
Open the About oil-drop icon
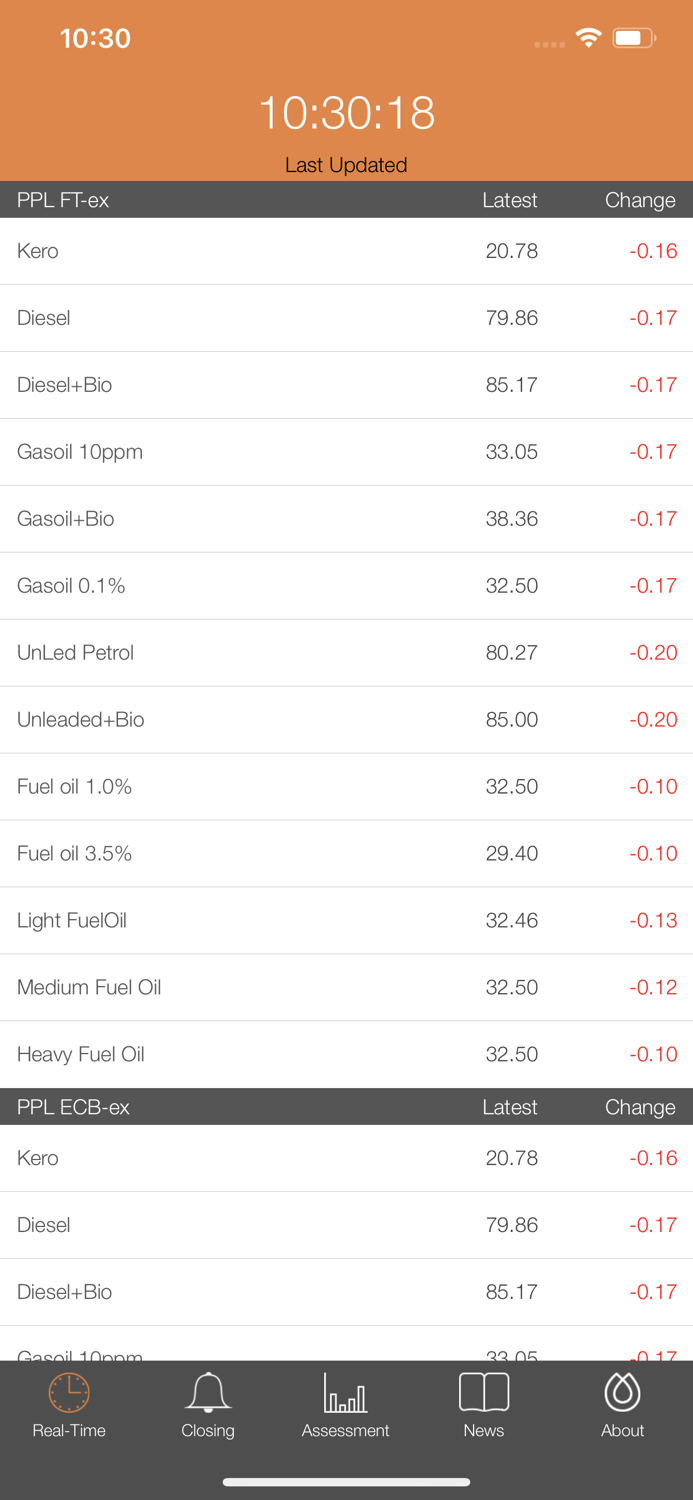pos(622,1392)
